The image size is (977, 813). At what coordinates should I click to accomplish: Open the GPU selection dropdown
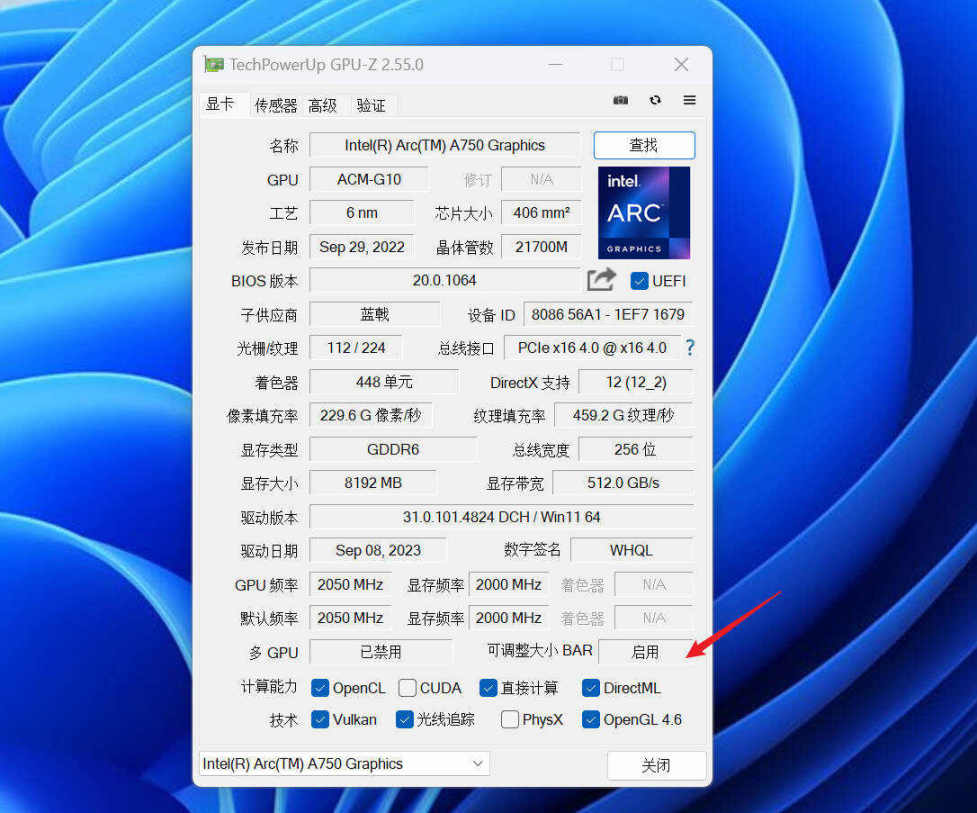(345, 764)
